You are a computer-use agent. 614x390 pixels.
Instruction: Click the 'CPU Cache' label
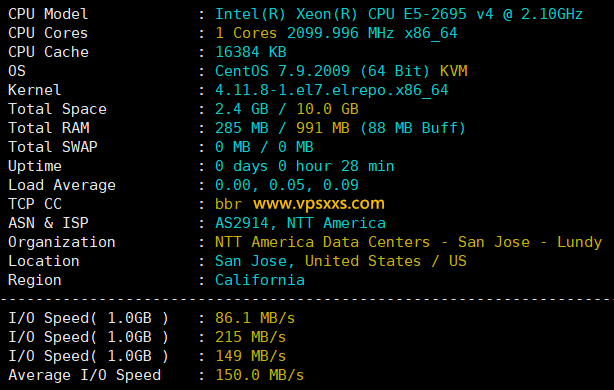coord(48,52)
